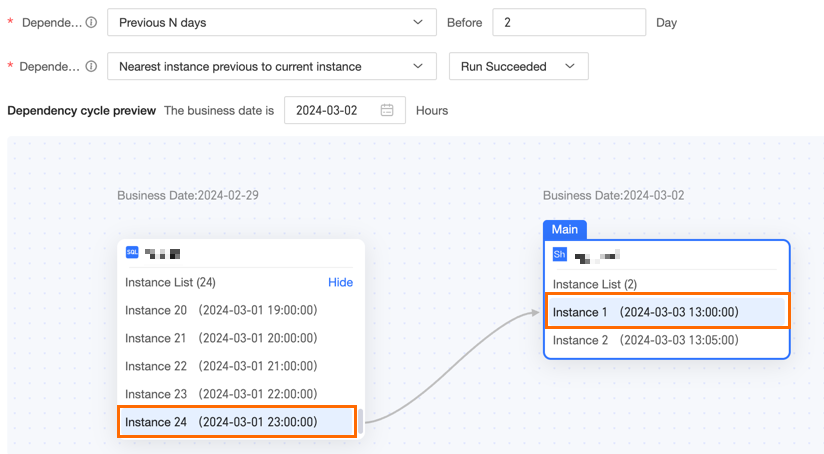
Task: Click the instance list scrollbar thumb
Action: click(x=360, y=421)
